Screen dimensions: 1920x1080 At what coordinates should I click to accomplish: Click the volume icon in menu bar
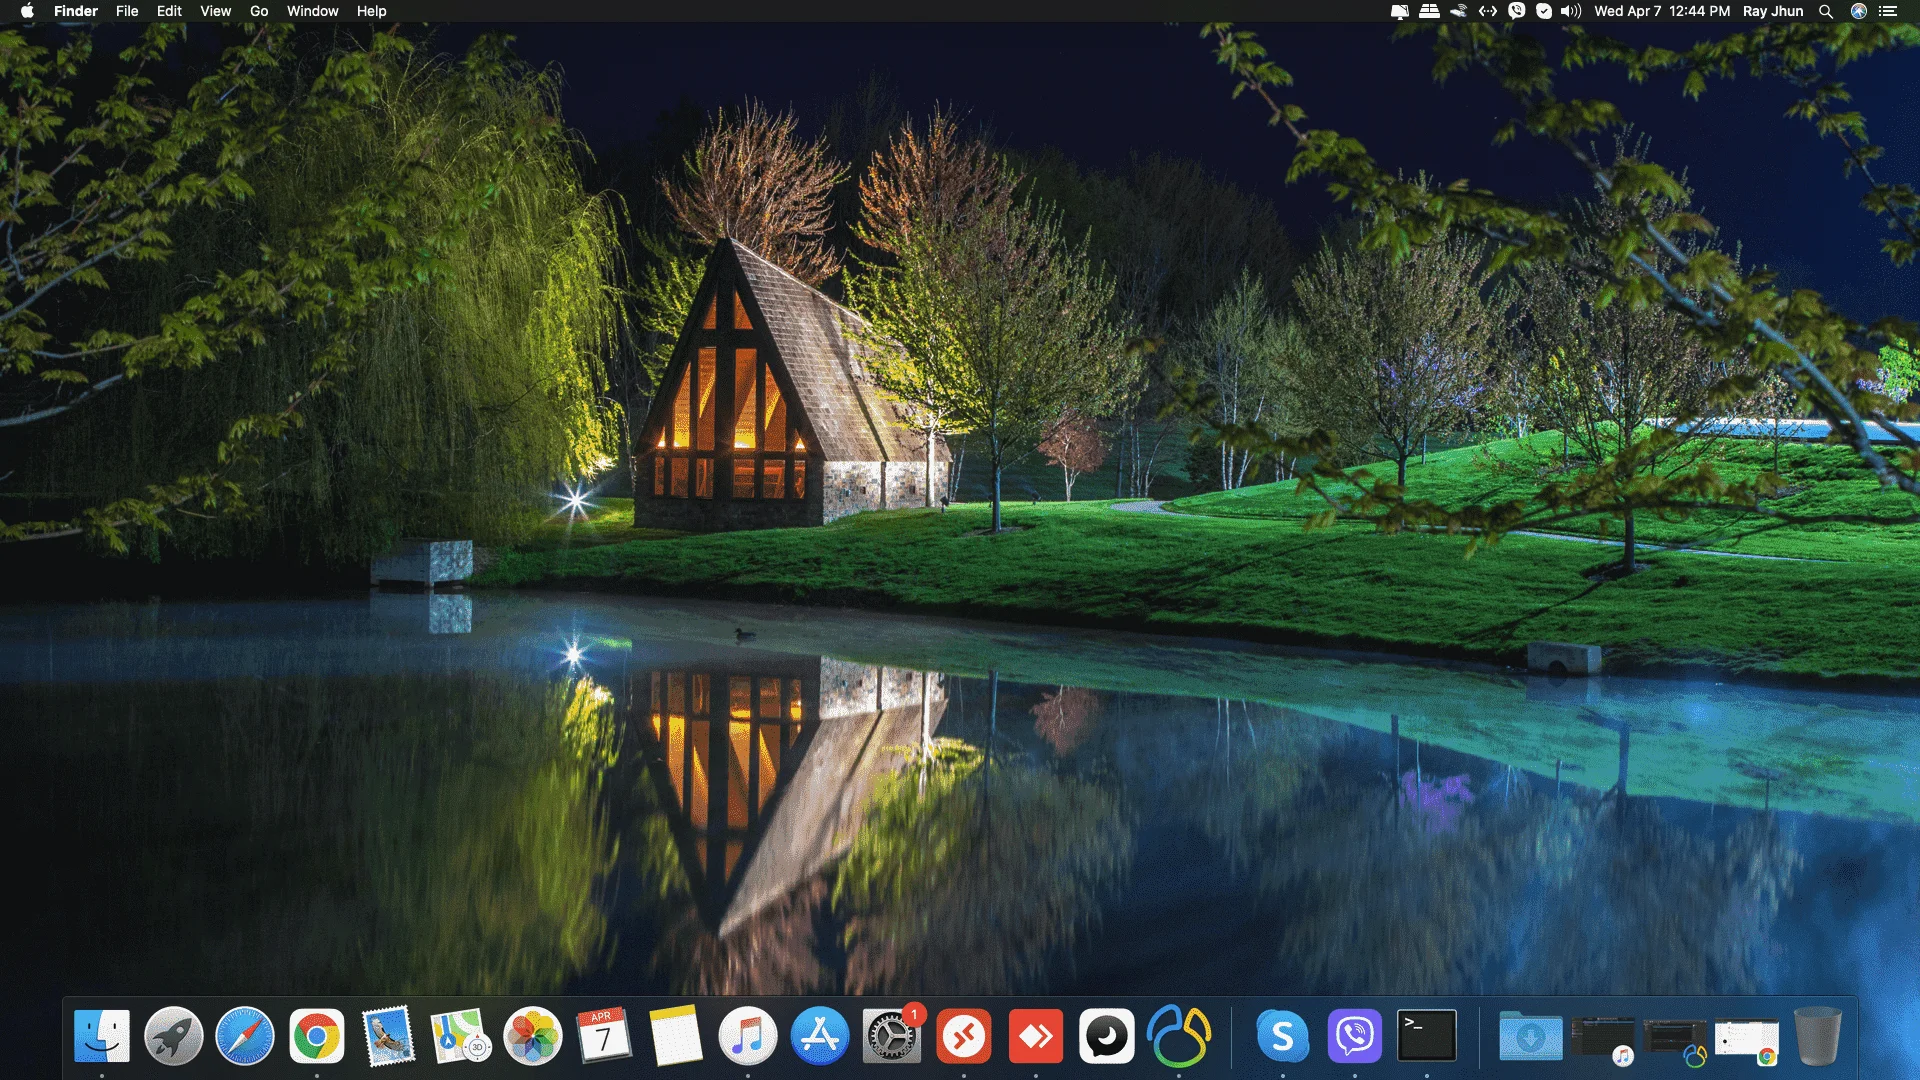click(x=1571, y=11)
